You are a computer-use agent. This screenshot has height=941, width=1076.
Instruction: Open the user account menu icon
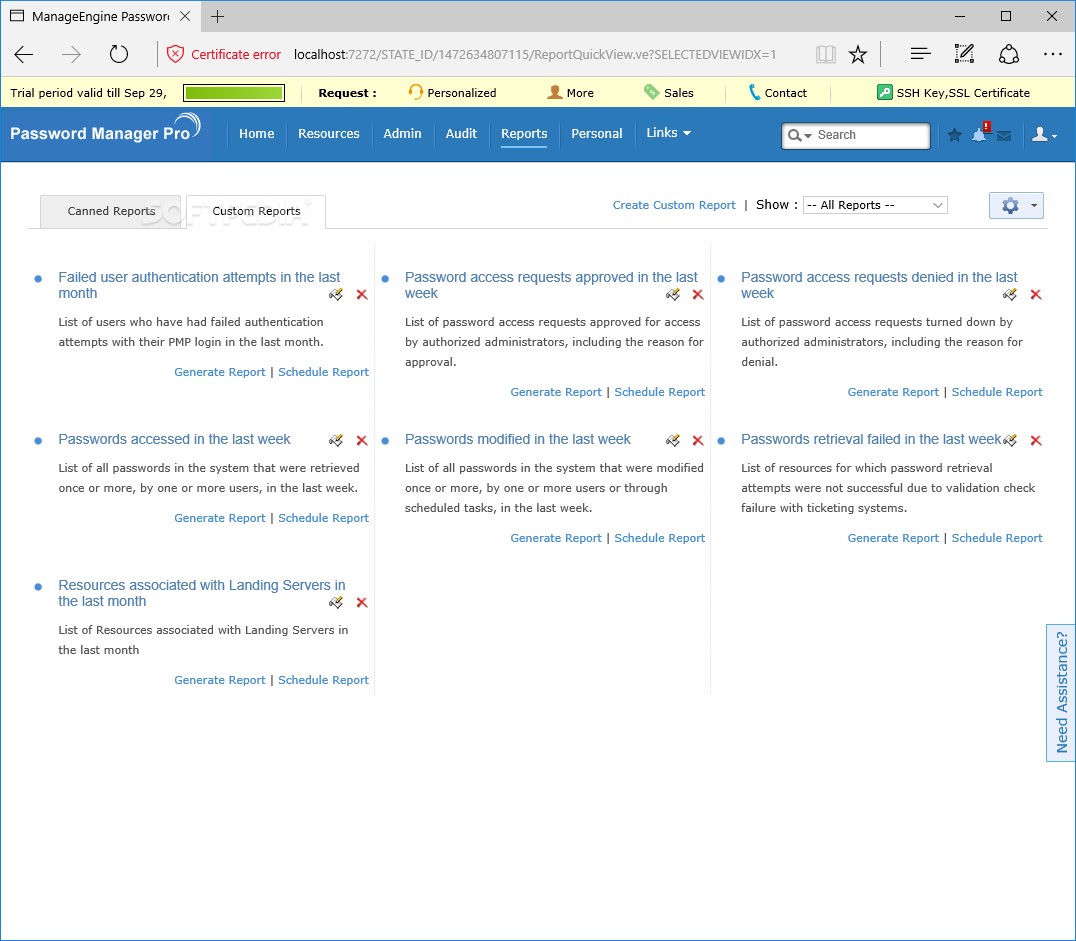pyautogui.click(x=1044, y=135)
